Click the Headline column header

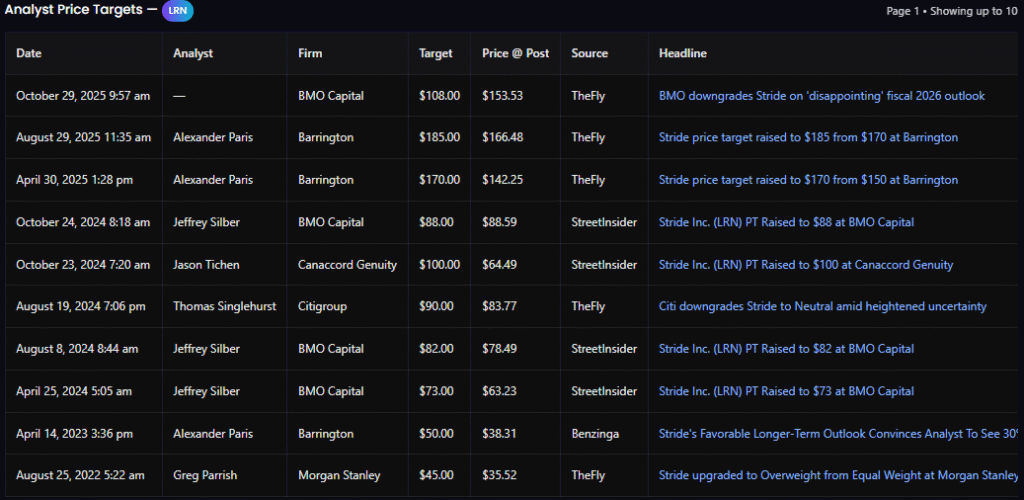pos(683,53)
